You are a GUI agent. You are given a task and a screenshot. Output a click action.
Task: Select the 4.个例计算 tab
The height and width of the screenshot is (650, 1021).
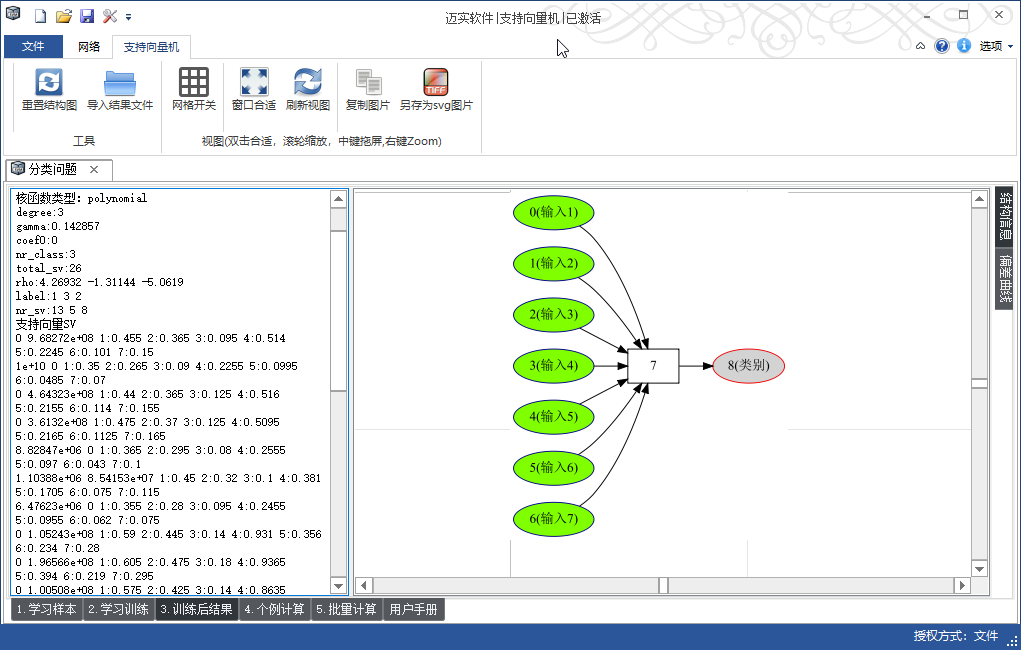(x=274, y=609)
